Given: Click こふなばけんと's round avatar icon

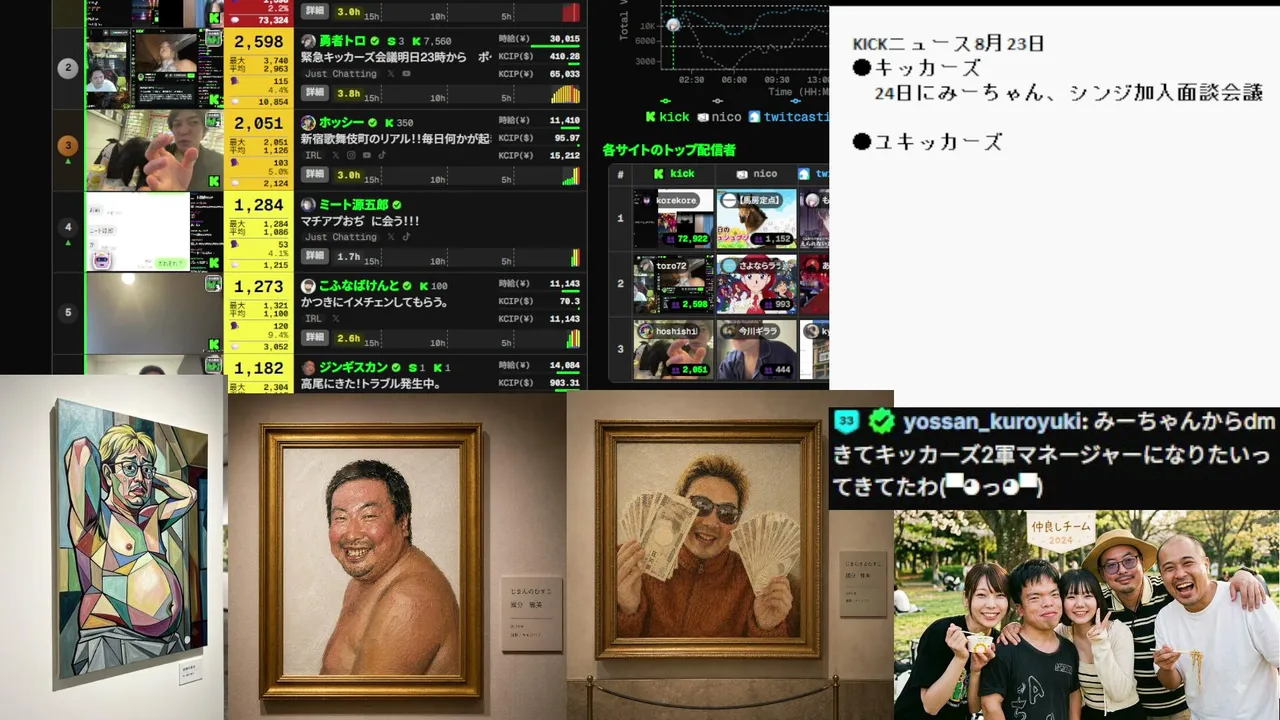Looking at the screenshot, I should 309,286.
